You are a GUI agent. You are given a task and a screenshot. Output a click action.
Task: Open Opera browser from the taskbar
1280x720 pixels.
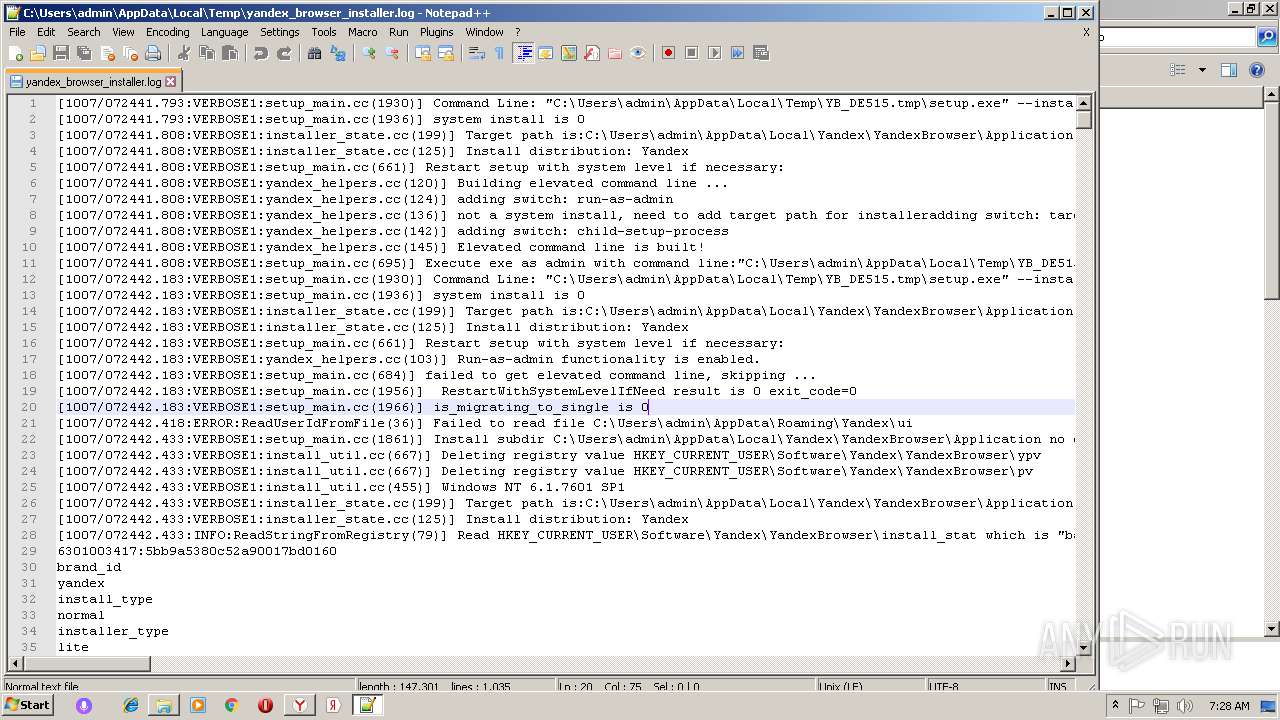[265, 705]
